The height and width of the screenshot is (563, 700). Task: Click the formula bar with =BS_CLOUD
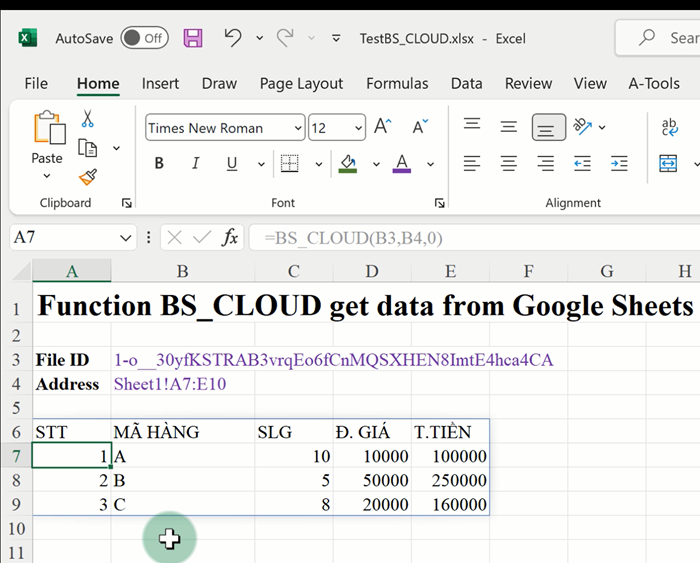tap(475, 238)
